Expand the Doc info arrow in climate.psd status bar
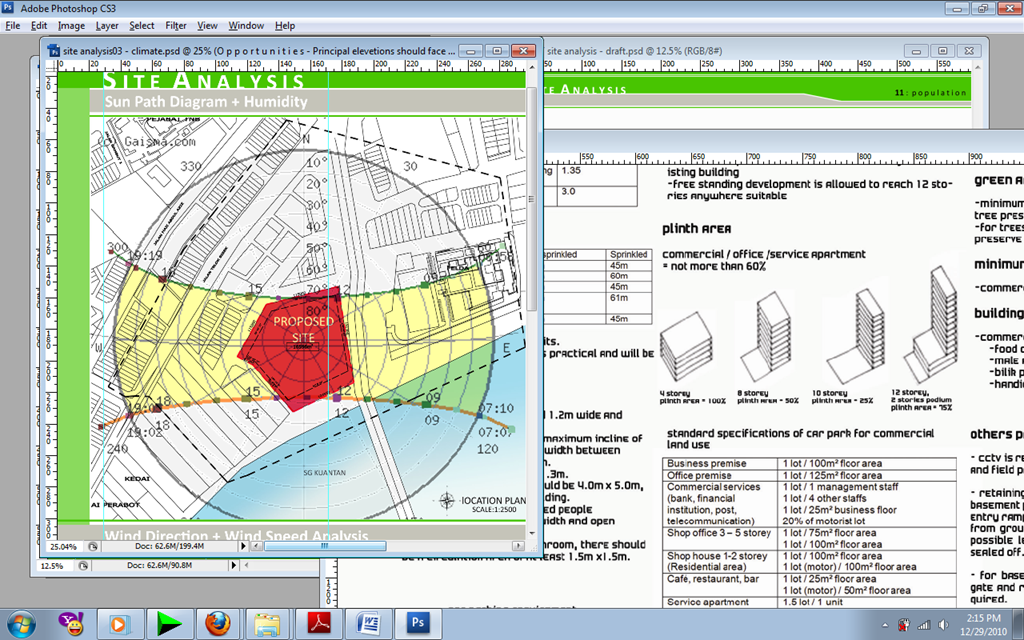The height and width of the screenshot is (640, 1024). pyautogui.click(x=244, y=547)
